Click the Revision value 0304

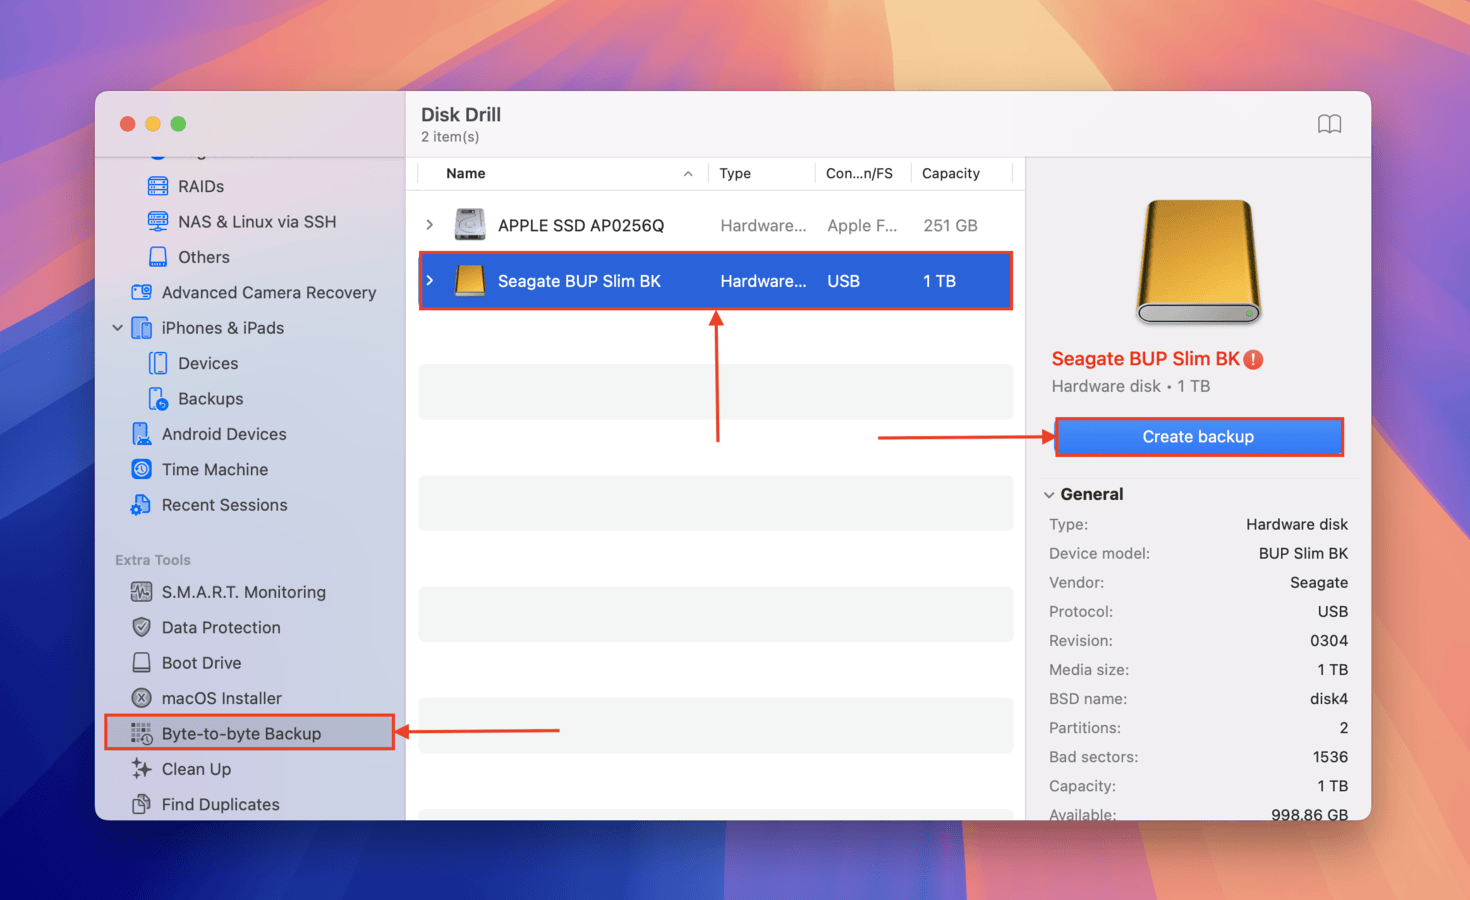pyautogui.click(x=1329, y=641)
